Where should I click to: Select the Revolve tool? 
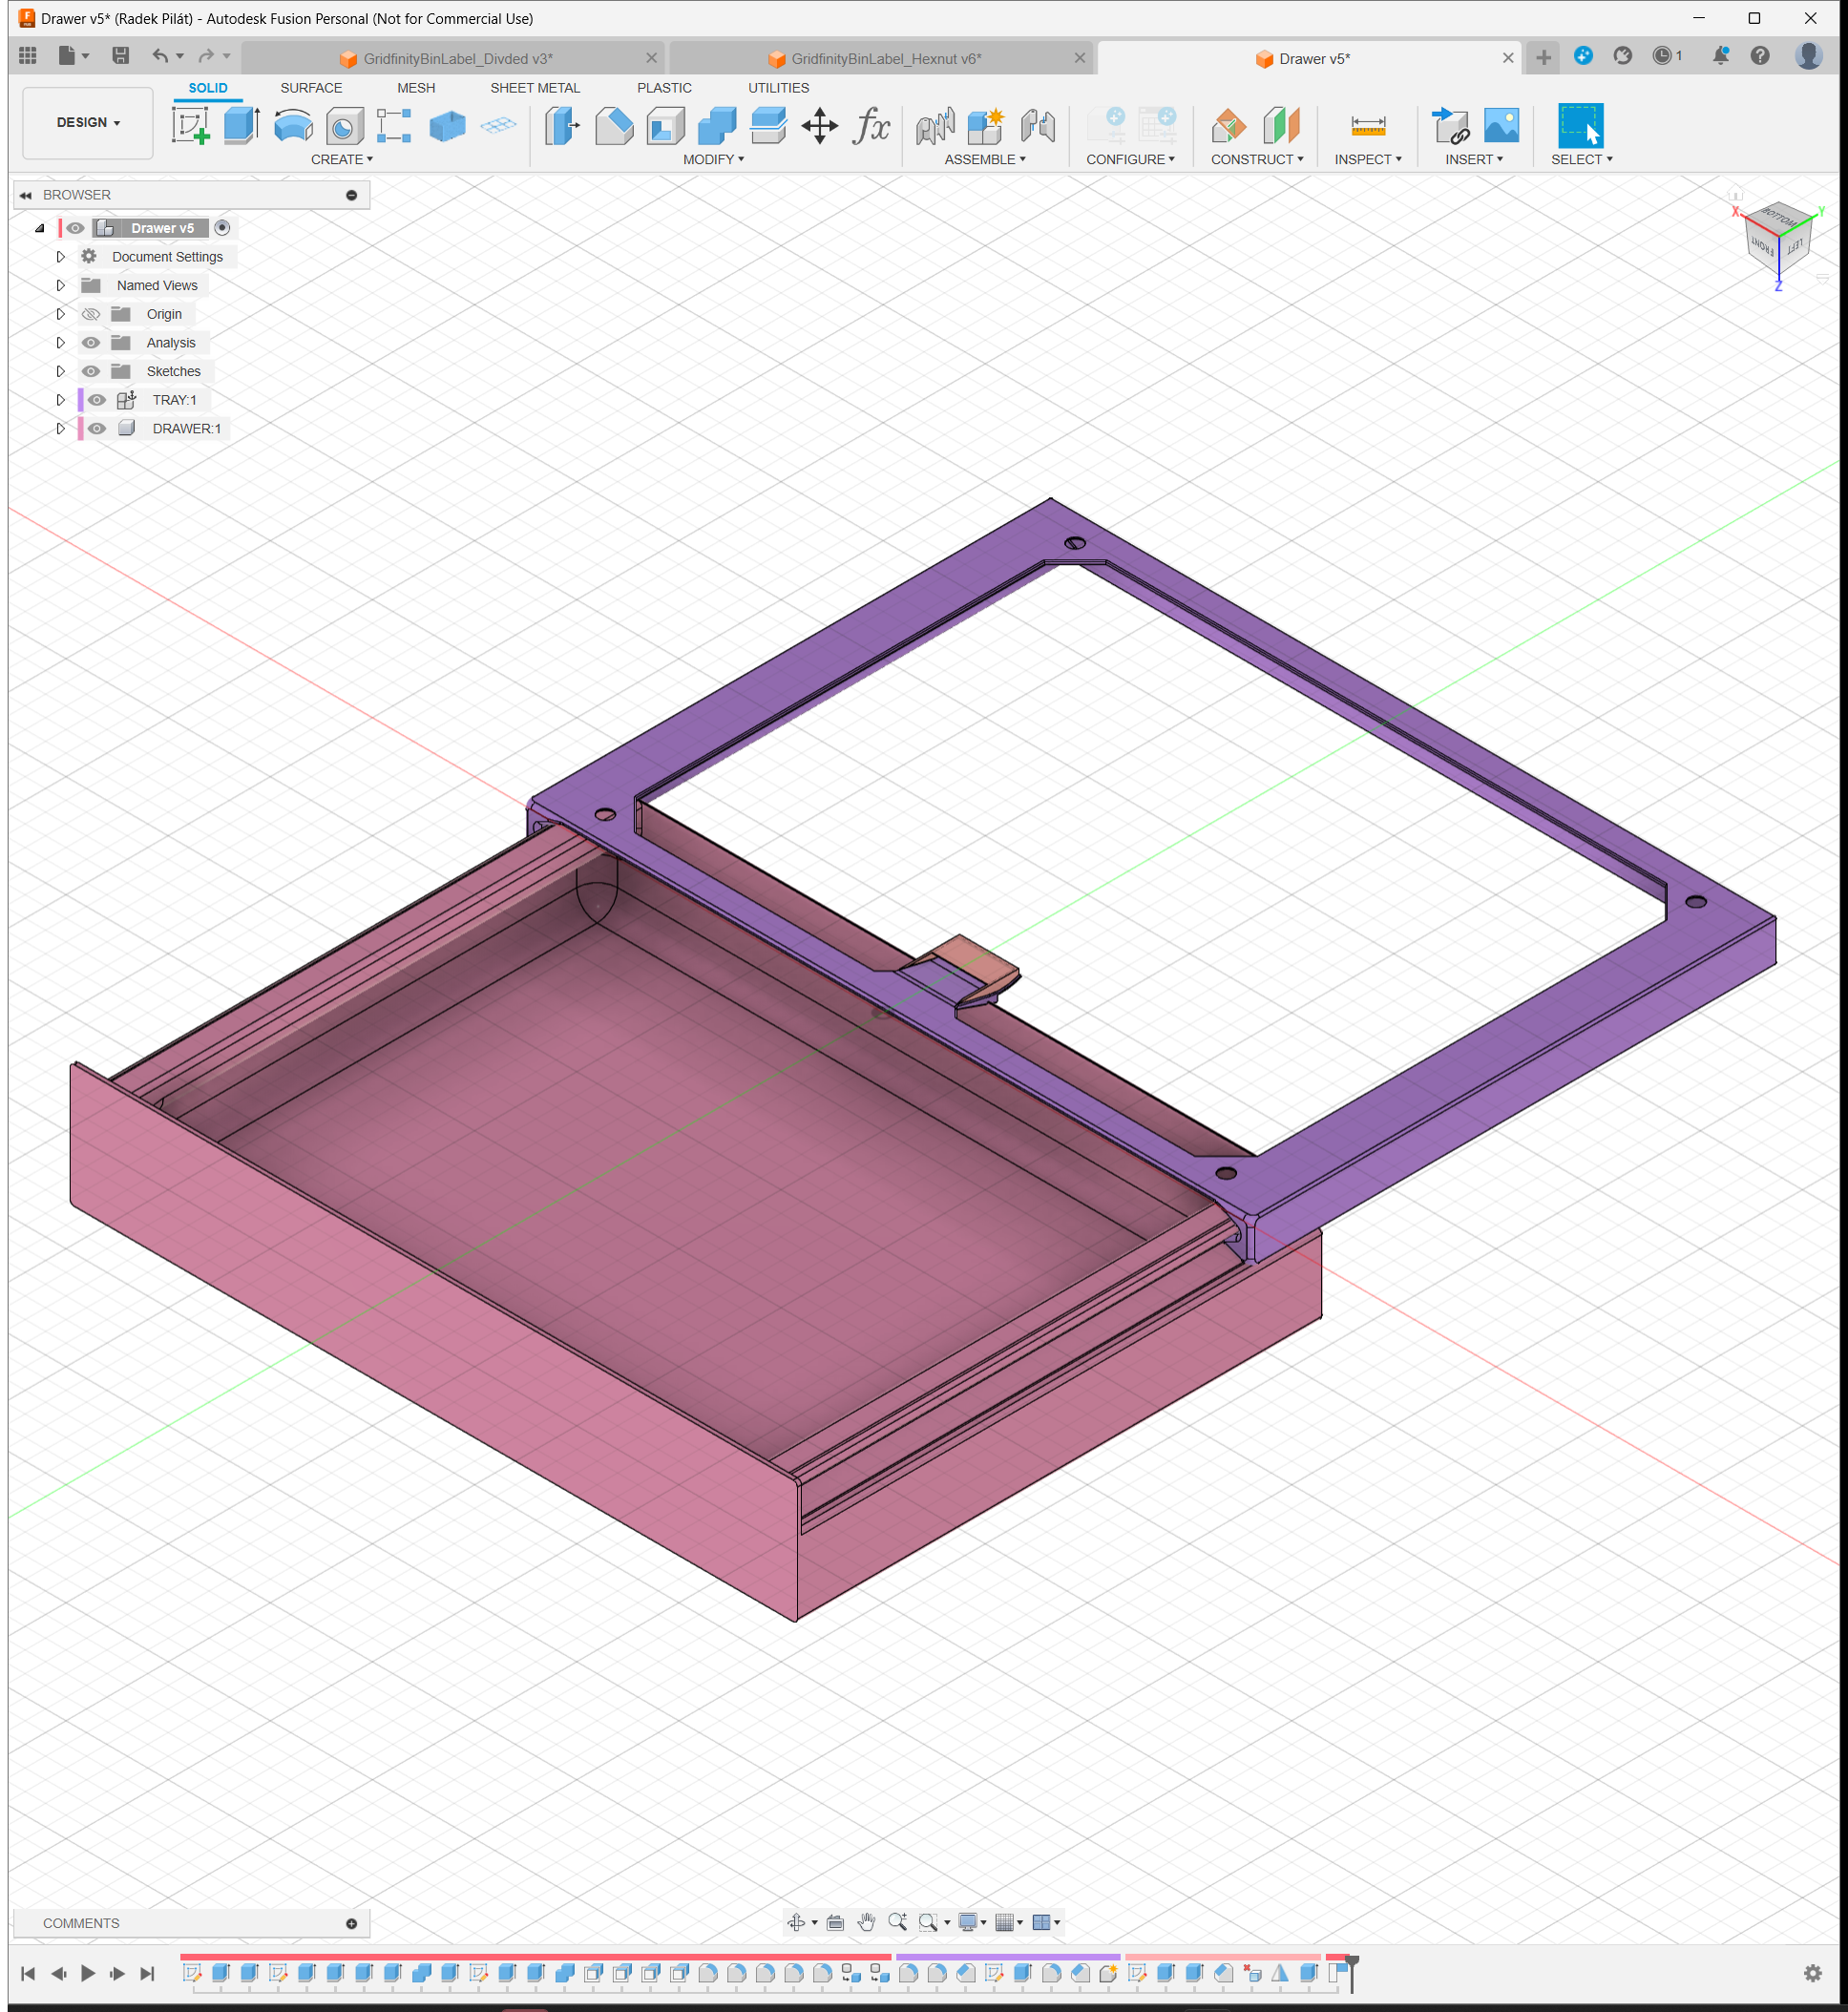pyautogui.click(x=293, y=126)
